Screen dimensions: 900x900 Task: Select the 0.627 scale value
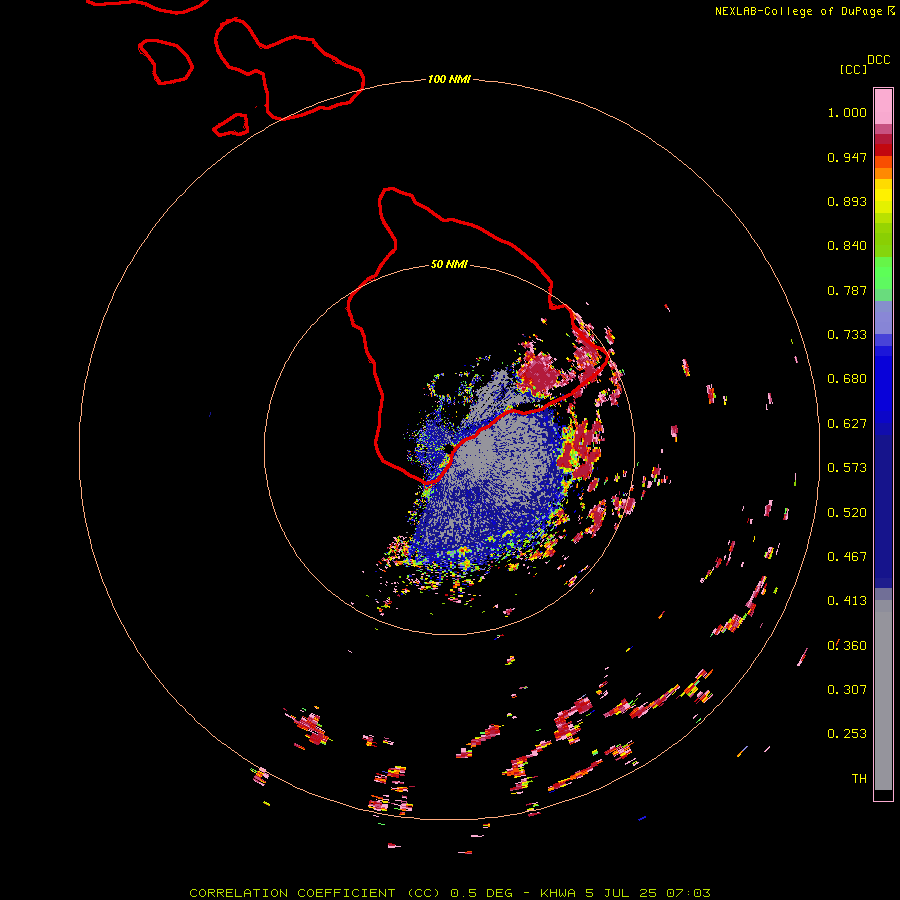(x=847, y=424)
